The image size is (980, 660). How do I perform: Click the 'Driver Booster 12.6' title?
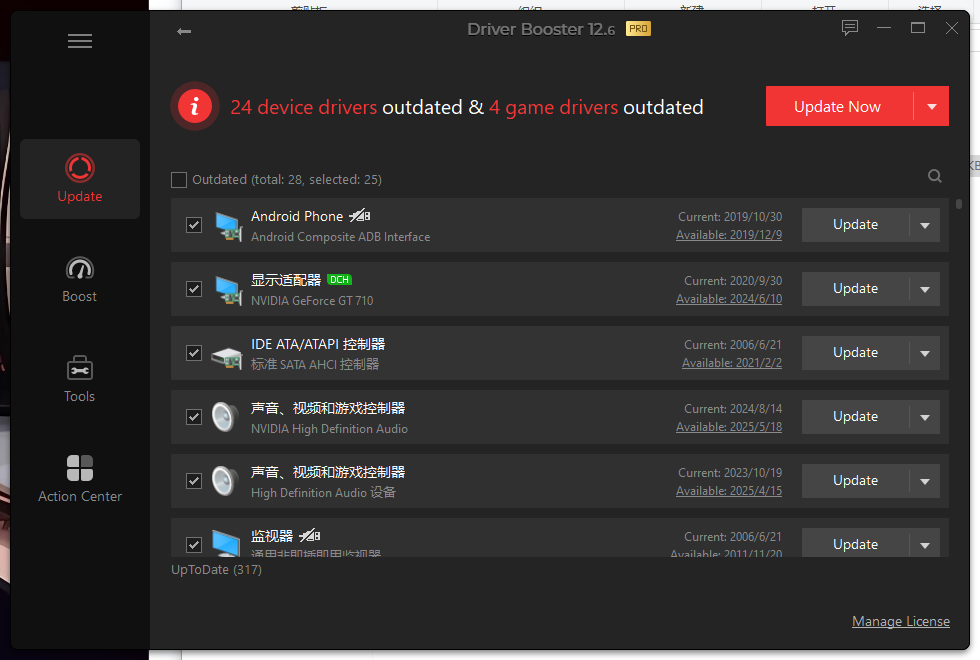pos(541,29)
